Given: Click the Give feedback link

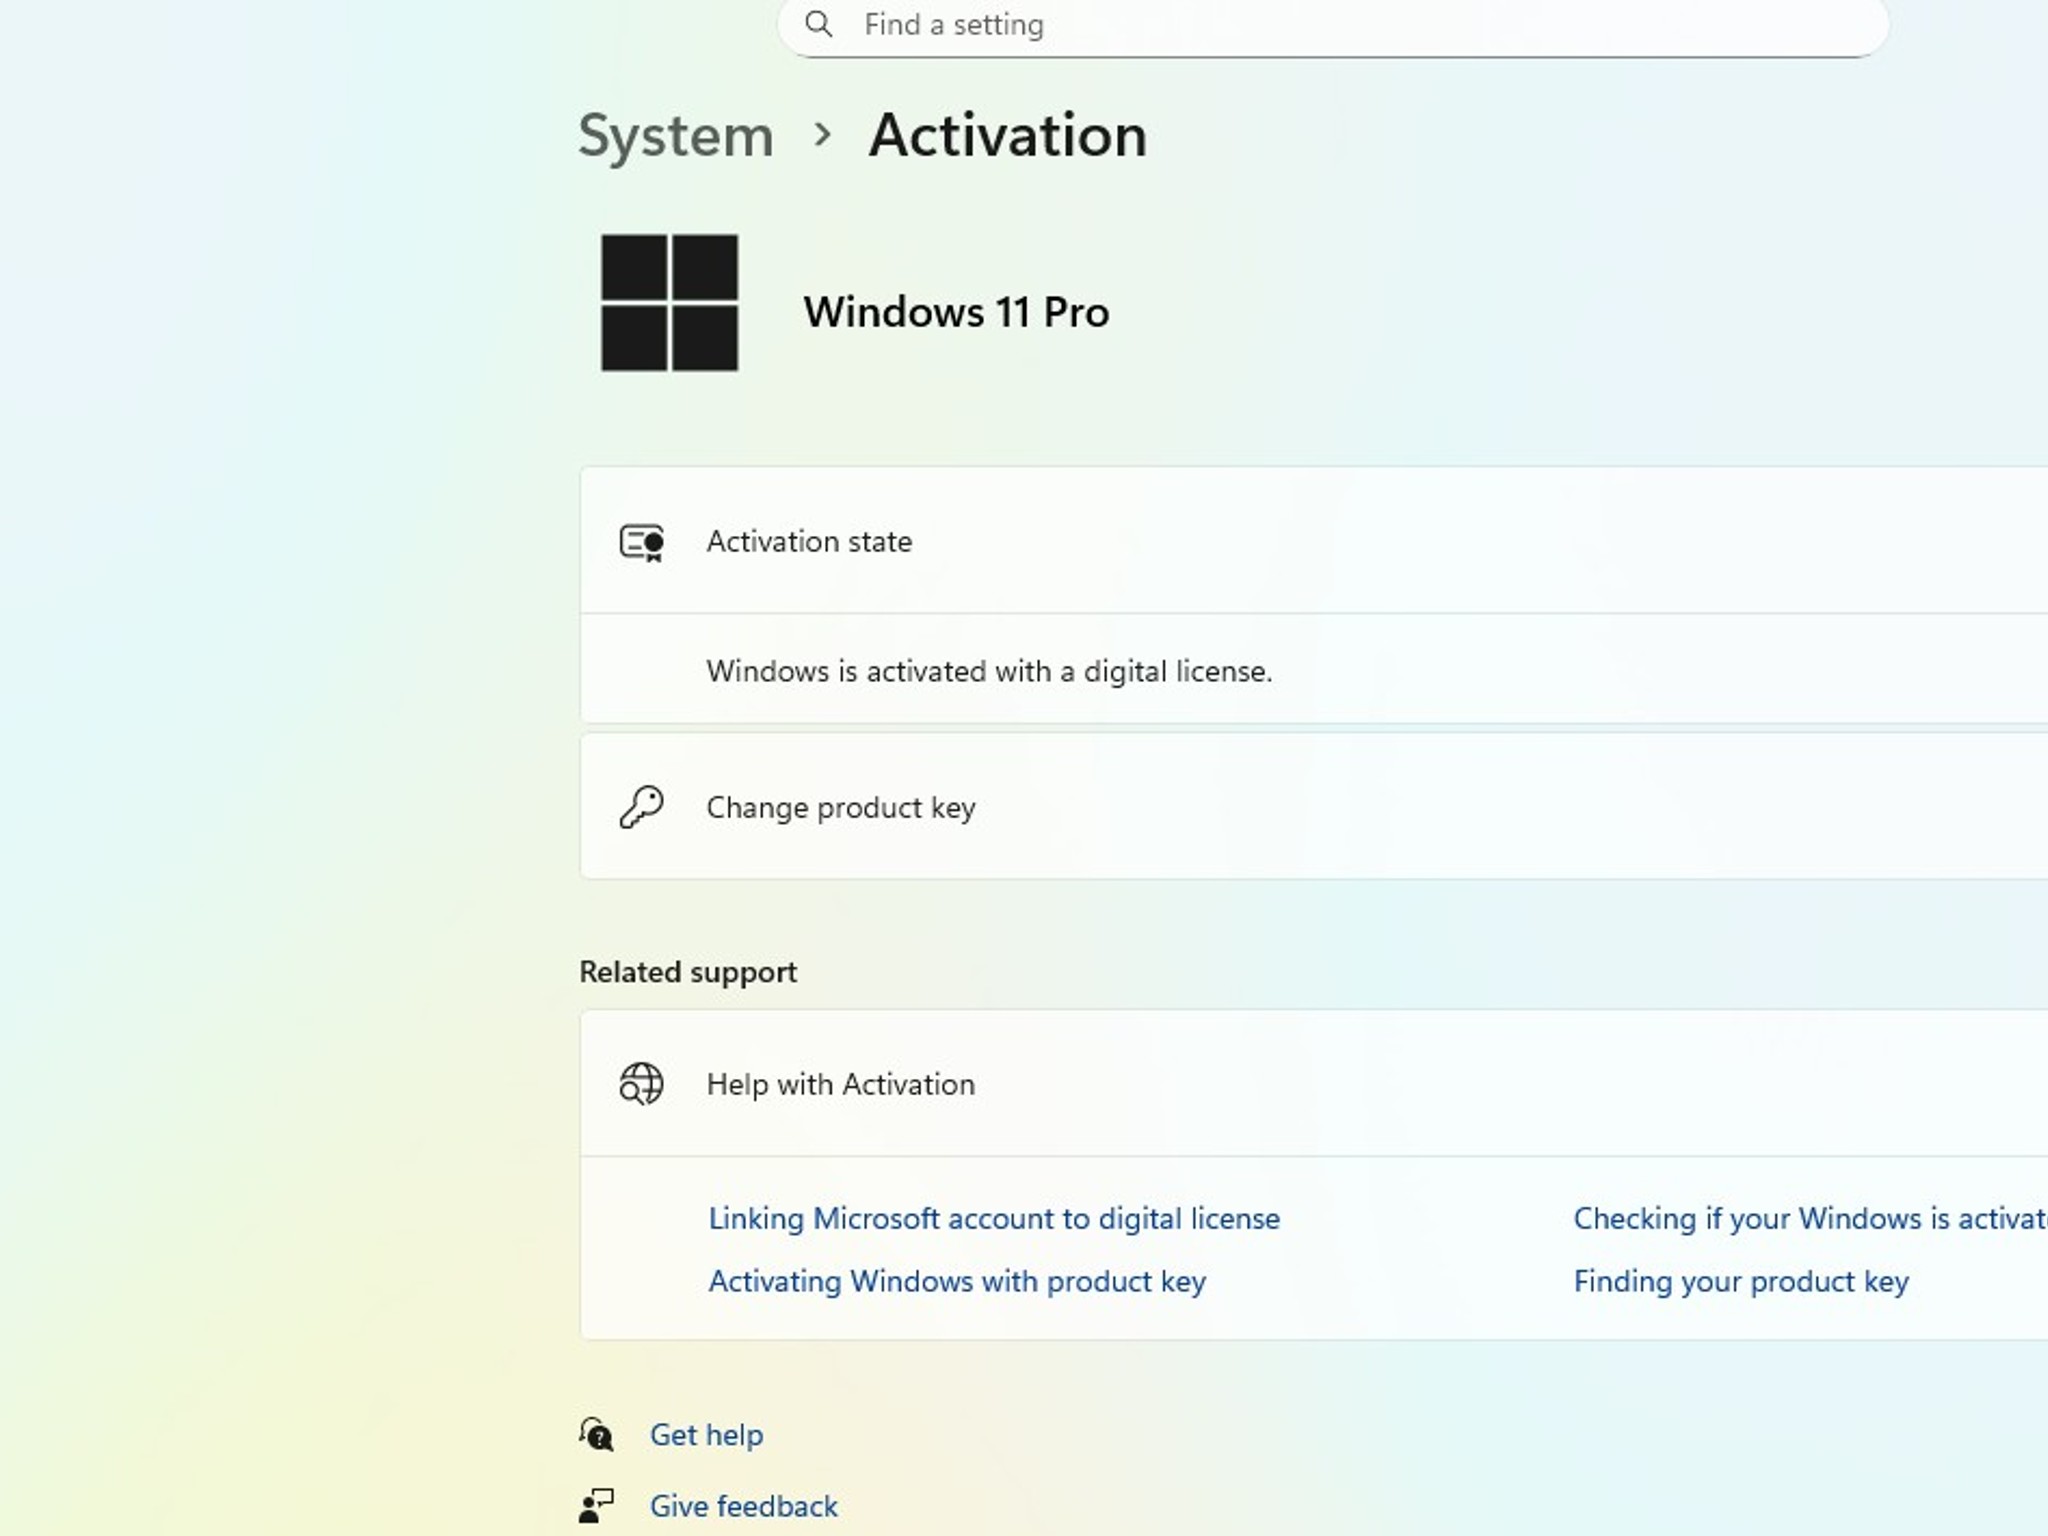Looking at the screenshot, I should tap(743, 1506).
